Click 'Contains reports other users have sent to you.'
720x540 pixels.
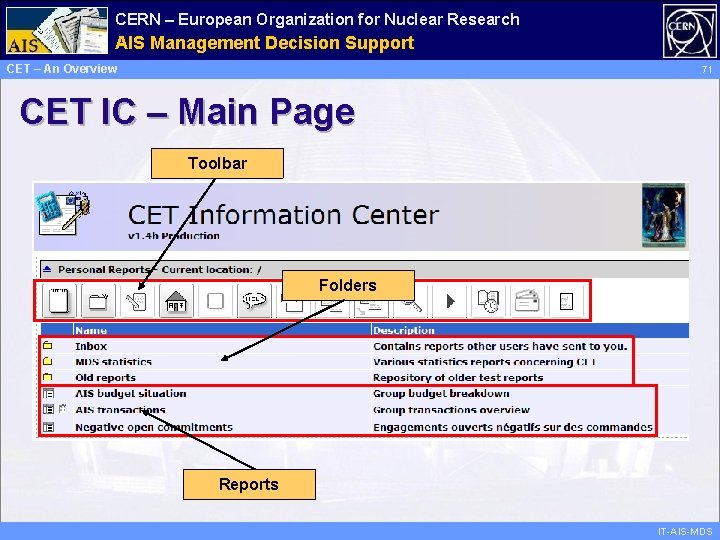pyautogui.click(x=500, y=346)
